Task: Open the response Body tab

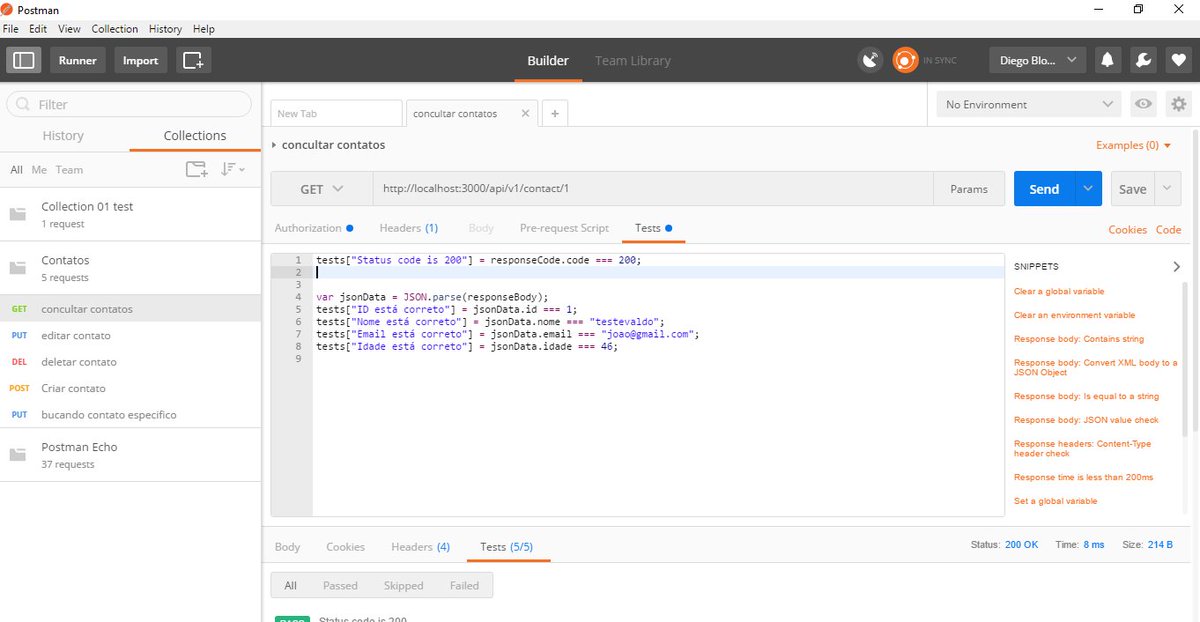Action: point(287,547)
